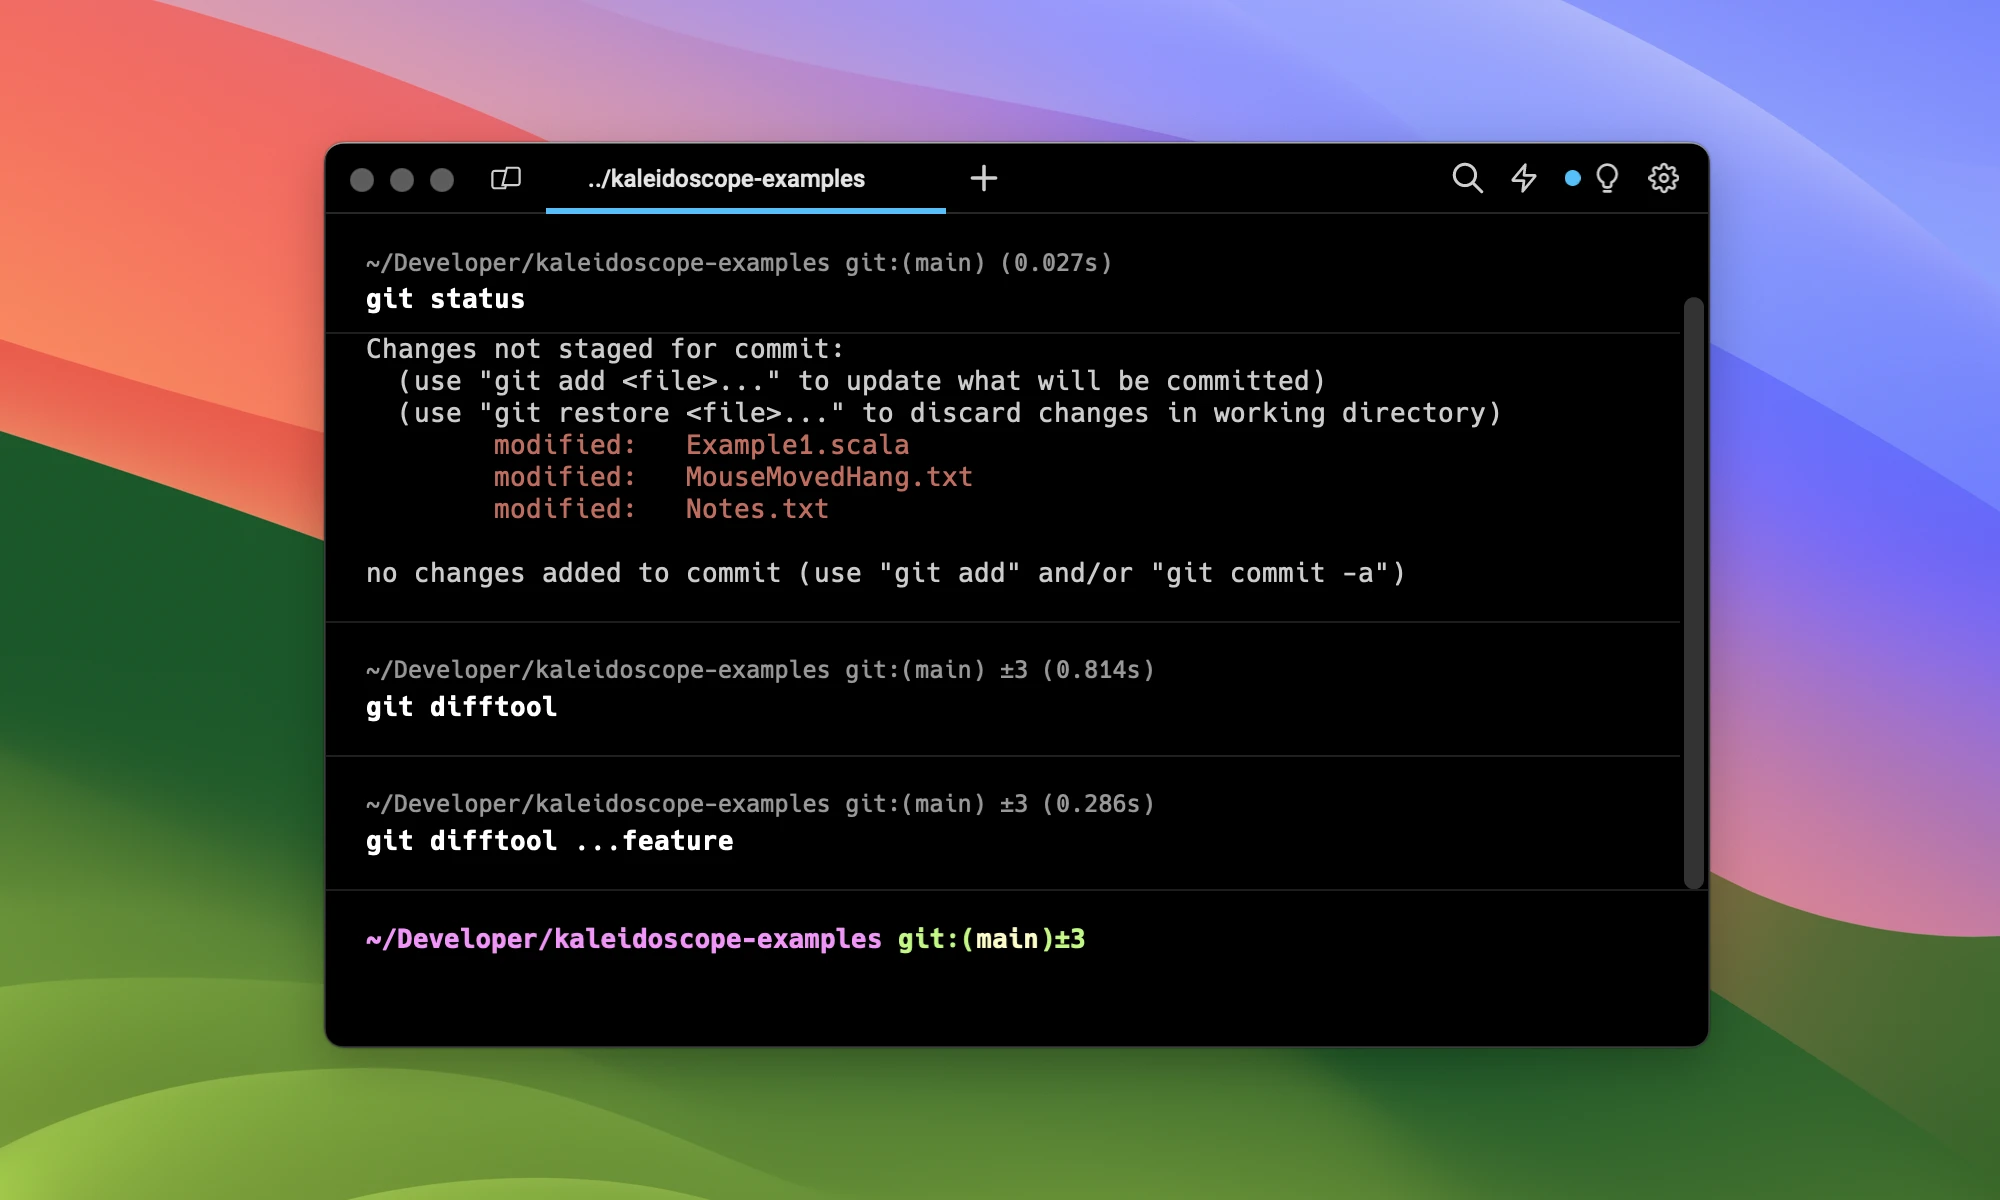This screenshot has height=1200, width=2000.
Task: Select the first git difftool command
Action: pos(460,707)
